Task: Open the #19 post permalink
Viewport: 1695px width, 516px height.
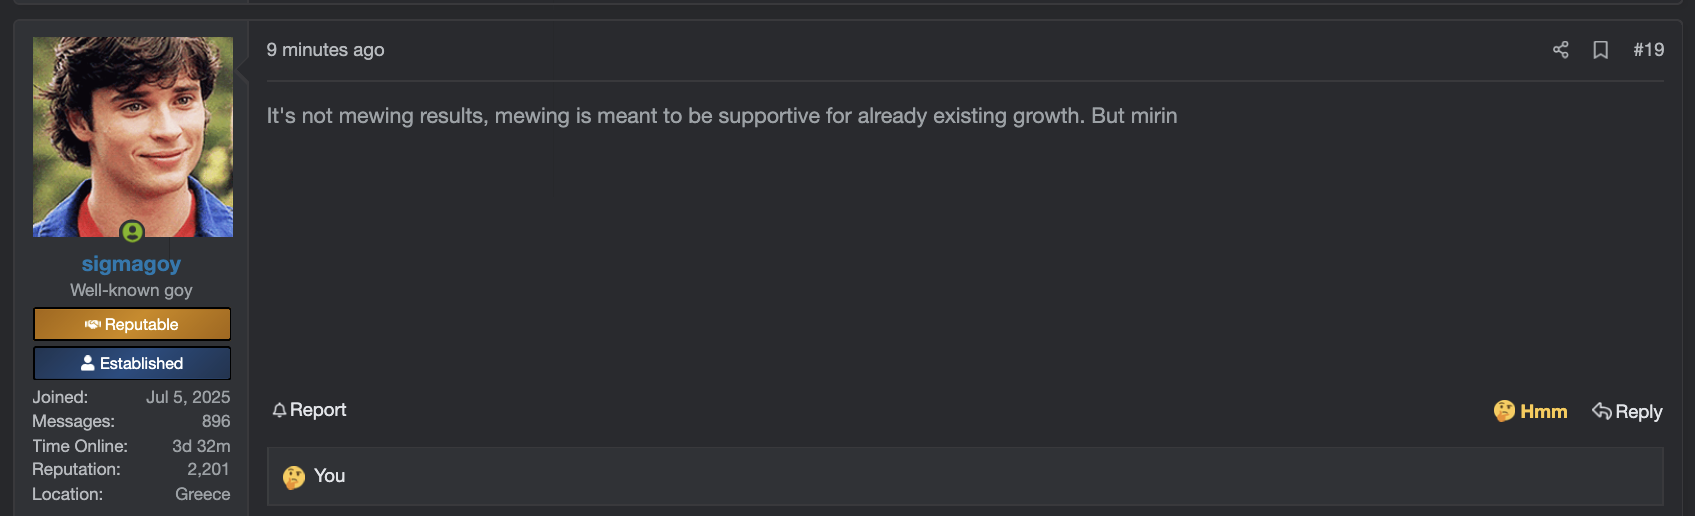Action: [1648, 50]
